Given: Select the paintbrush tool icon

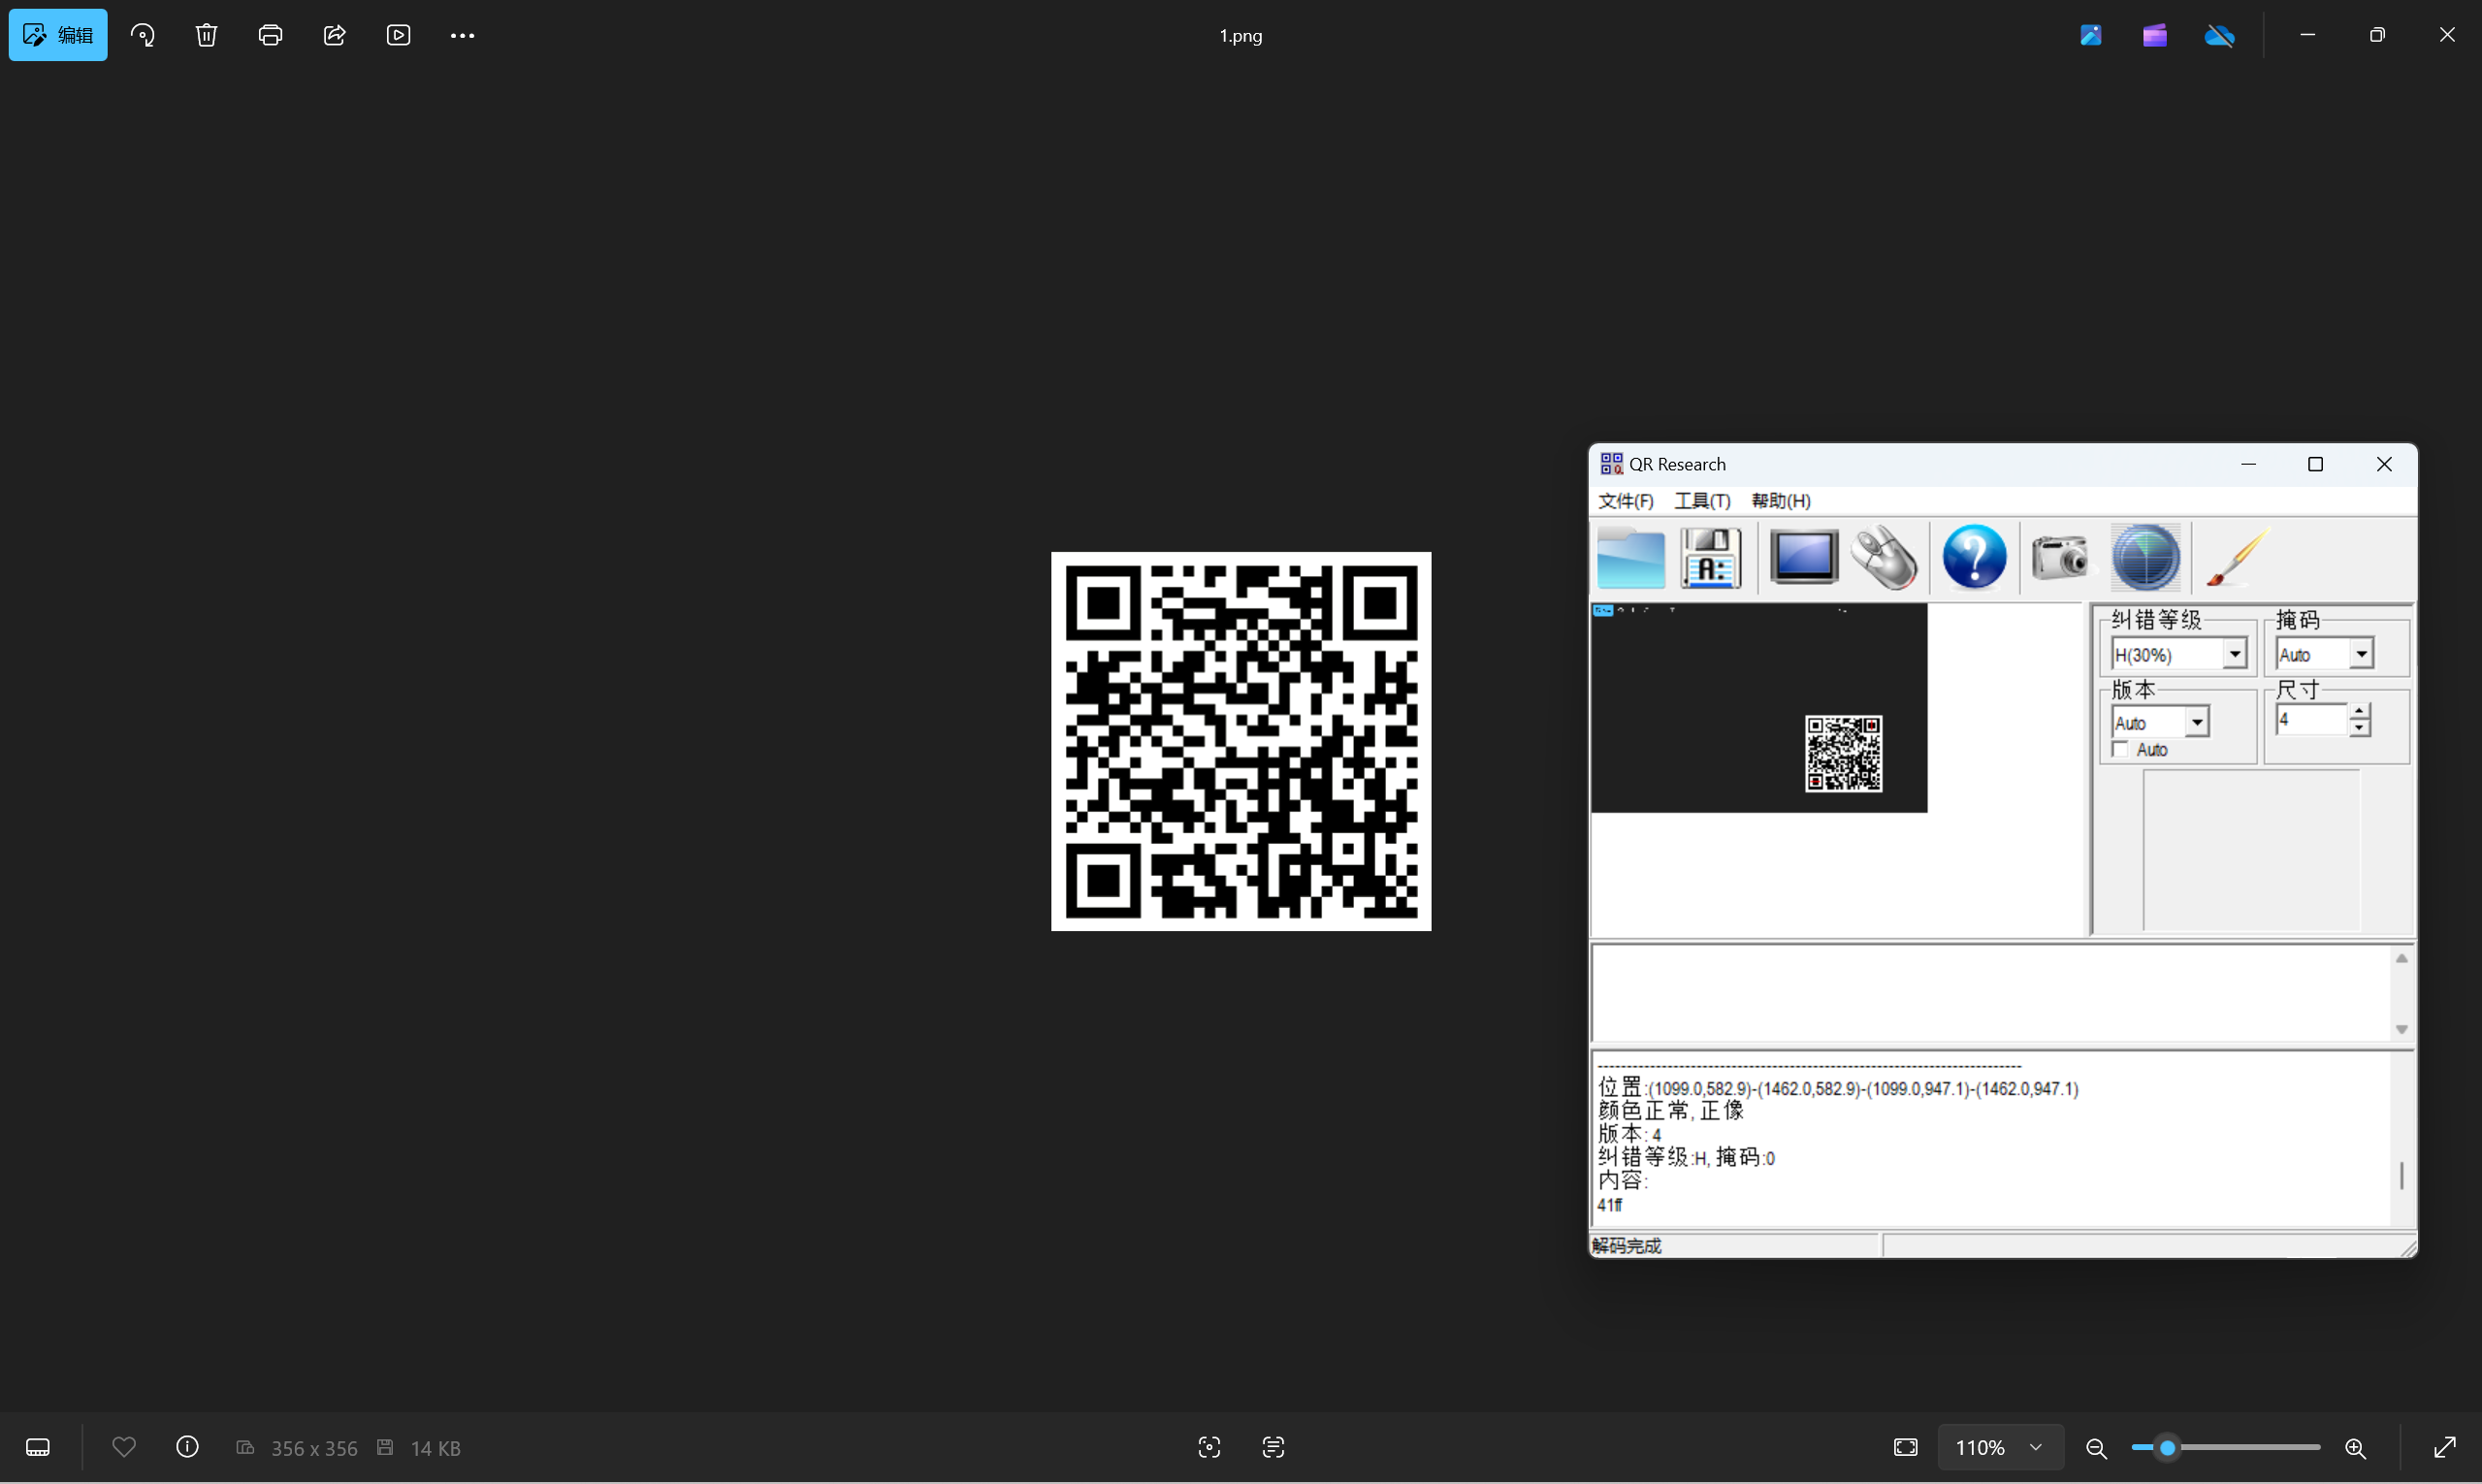Looking at the screenshot, I should (x=2237, y=557).
